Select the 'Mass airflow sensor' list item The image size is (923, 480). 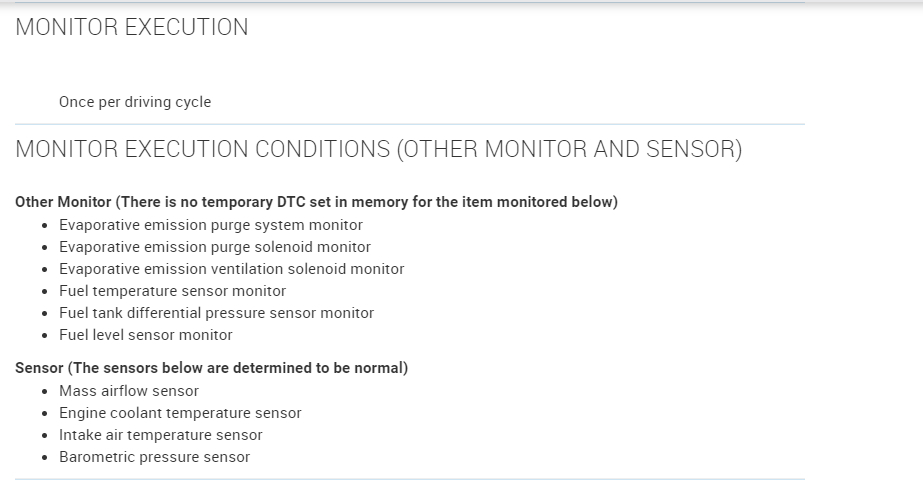coord(129,391)
